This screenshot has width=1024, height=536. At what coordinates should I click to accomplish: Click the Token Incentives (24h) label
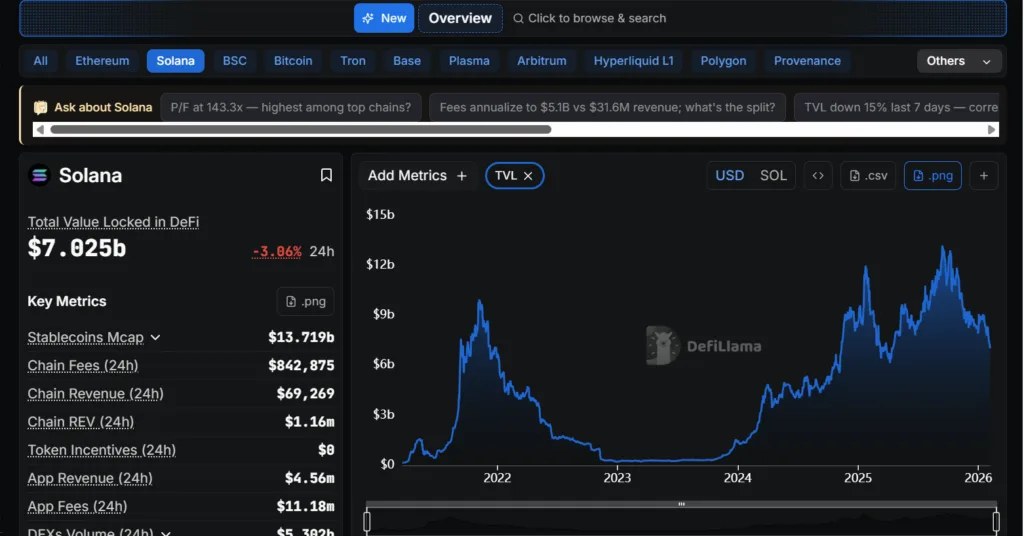click(x=101, y=450)
